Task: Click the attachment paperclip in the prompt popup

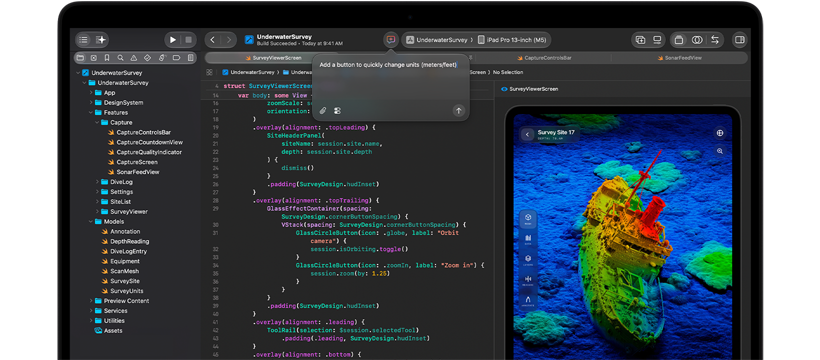Action: (323, 111)
